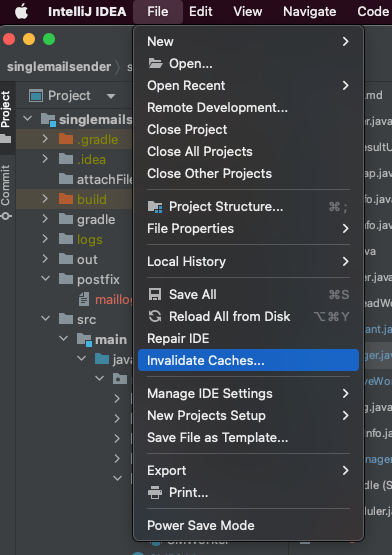Screen dimensions: 392x555
Task: Click the Project Structure icon item
Action: click(155, 207)
